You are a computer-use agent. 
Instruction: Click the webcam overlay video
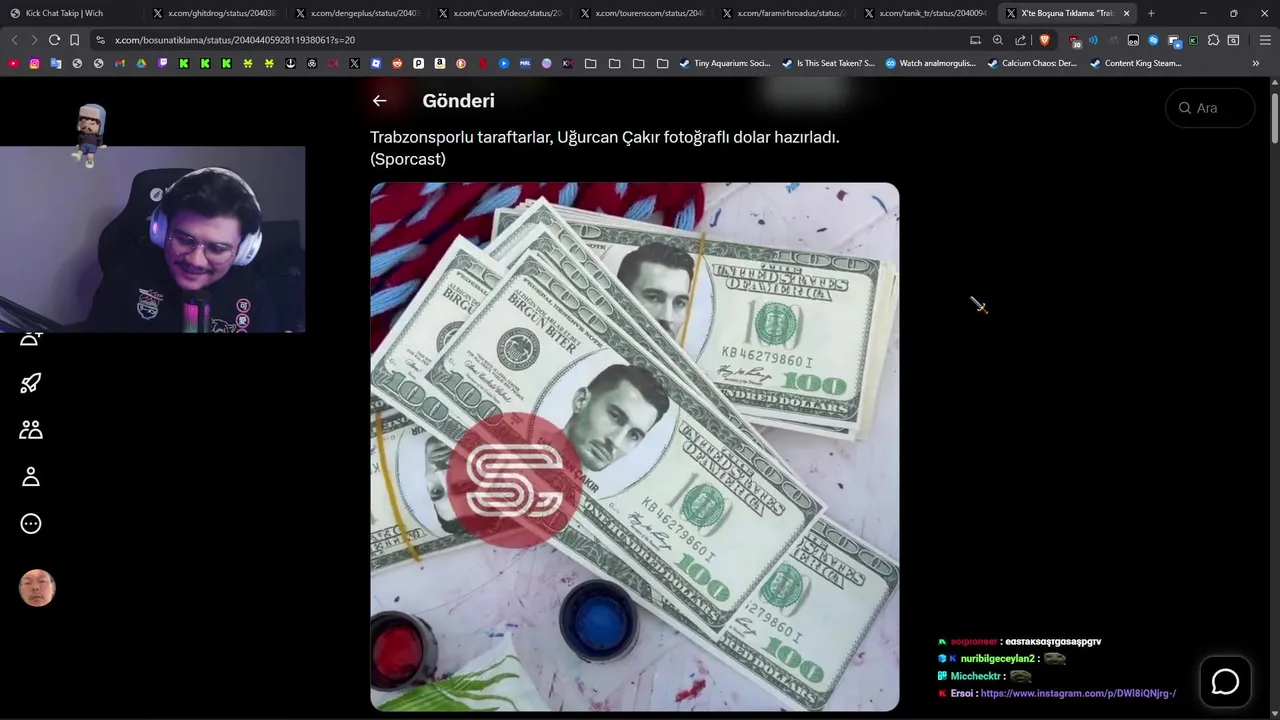pos(152,239)
